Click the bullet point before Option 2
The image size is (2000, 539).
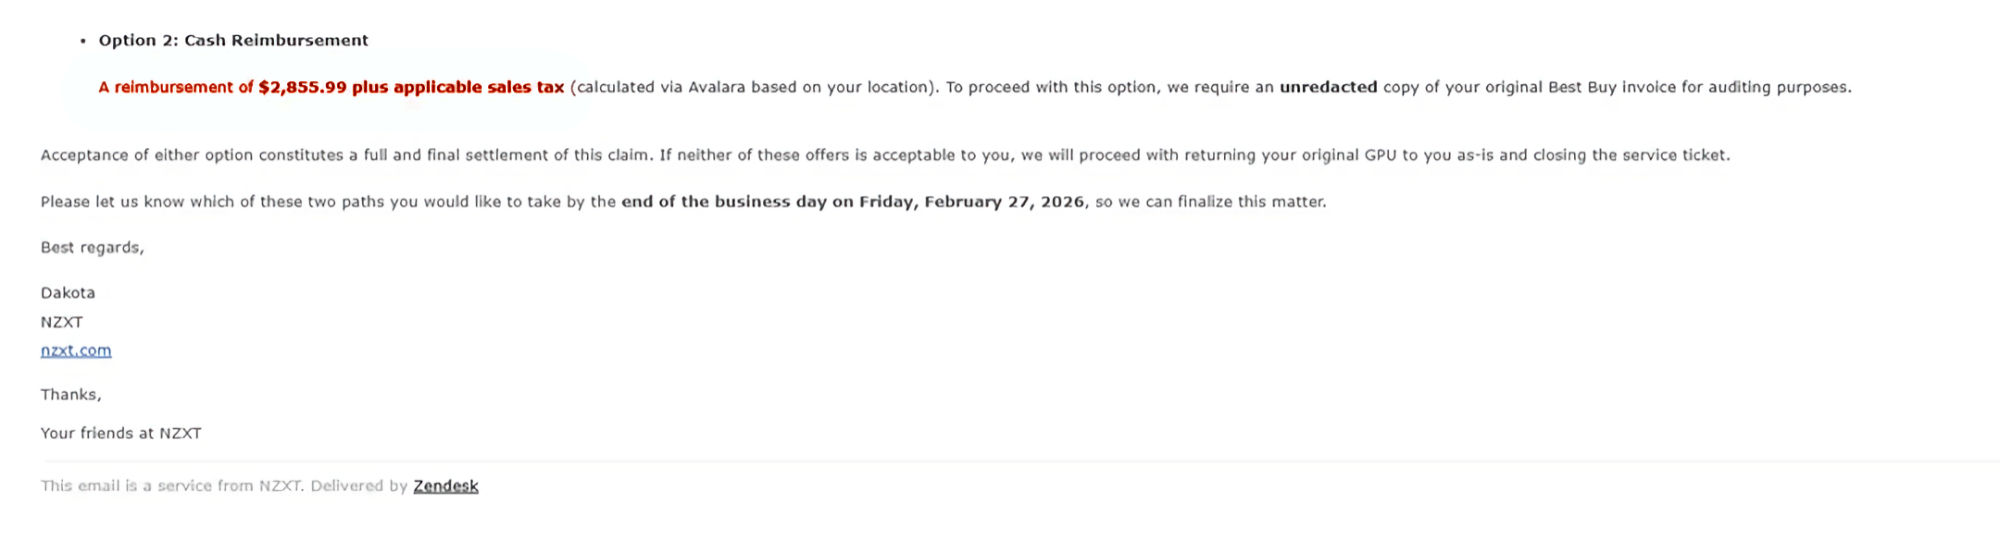point(83,41)
